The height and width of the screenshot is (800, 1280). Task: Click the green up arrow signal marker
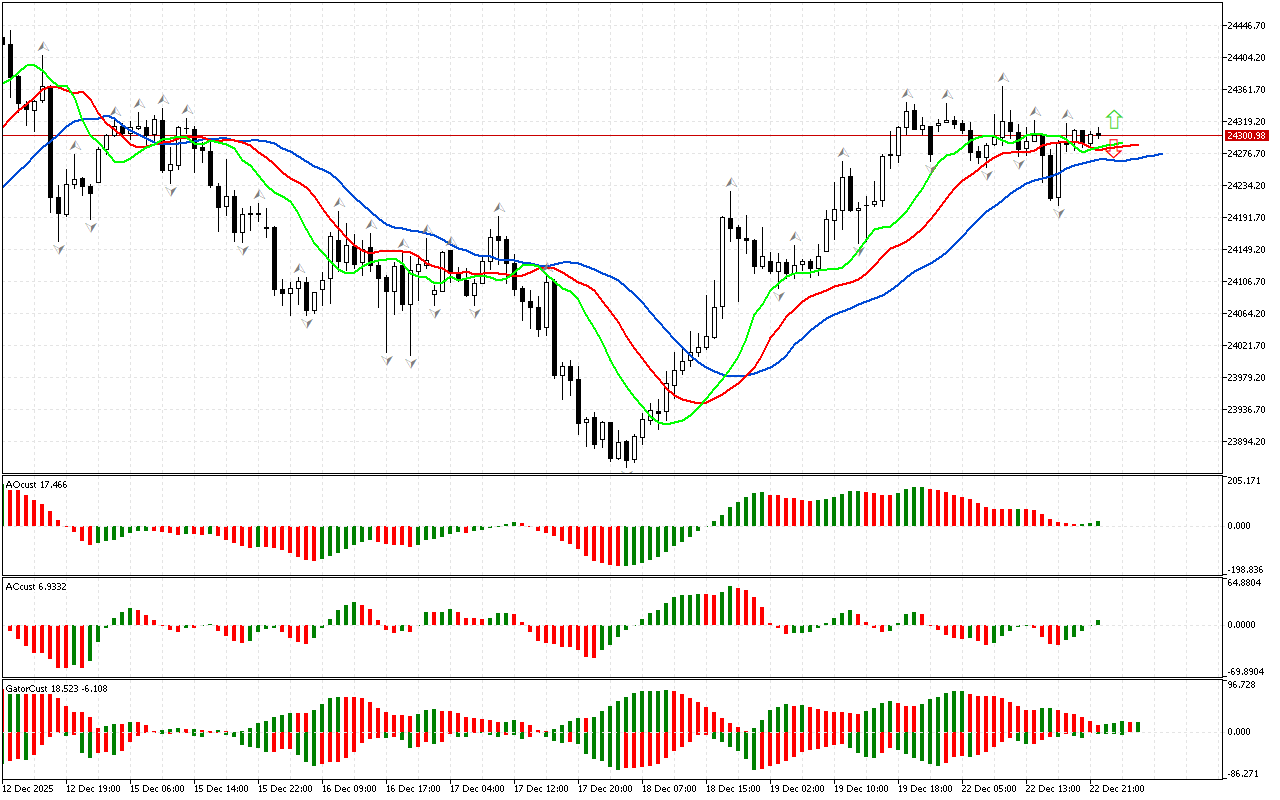[1114, 119]
